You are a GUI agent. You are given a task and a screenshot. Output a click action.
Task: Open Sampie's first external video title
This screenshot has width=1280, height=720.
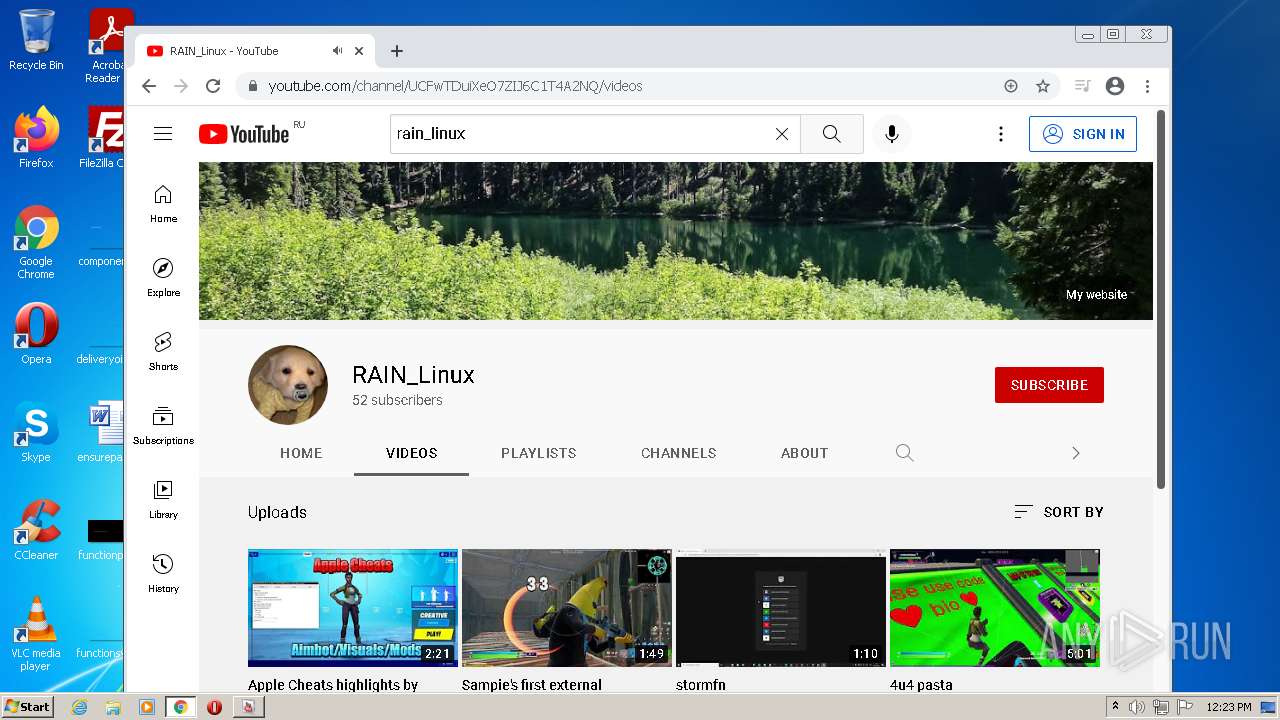[532, 685]
